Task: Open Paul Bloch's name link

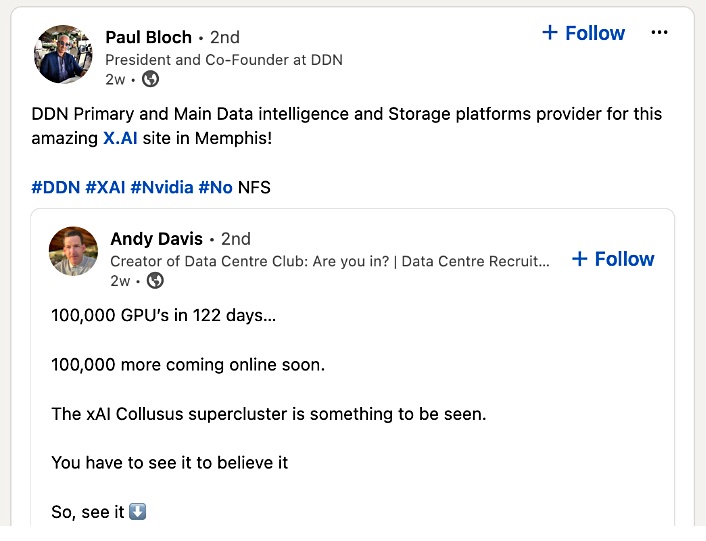Action: click(149, 37)
